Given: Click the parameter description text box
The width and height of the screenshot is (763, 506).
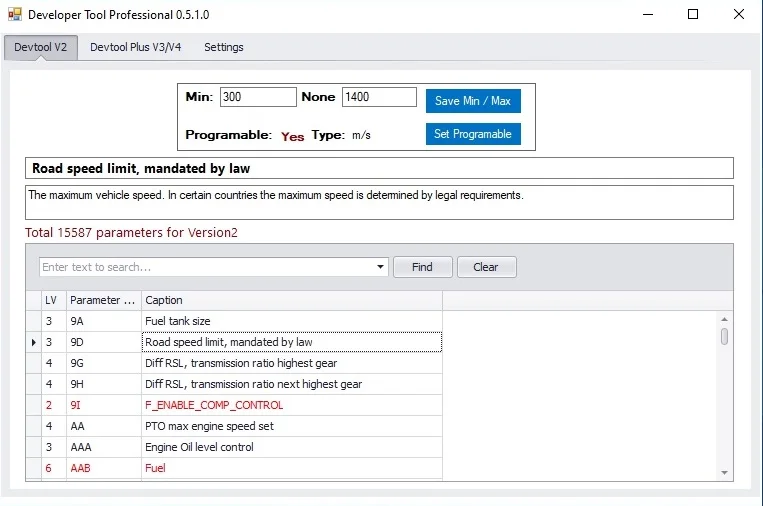Looking at the screenshot, I should tap(379, 202).
